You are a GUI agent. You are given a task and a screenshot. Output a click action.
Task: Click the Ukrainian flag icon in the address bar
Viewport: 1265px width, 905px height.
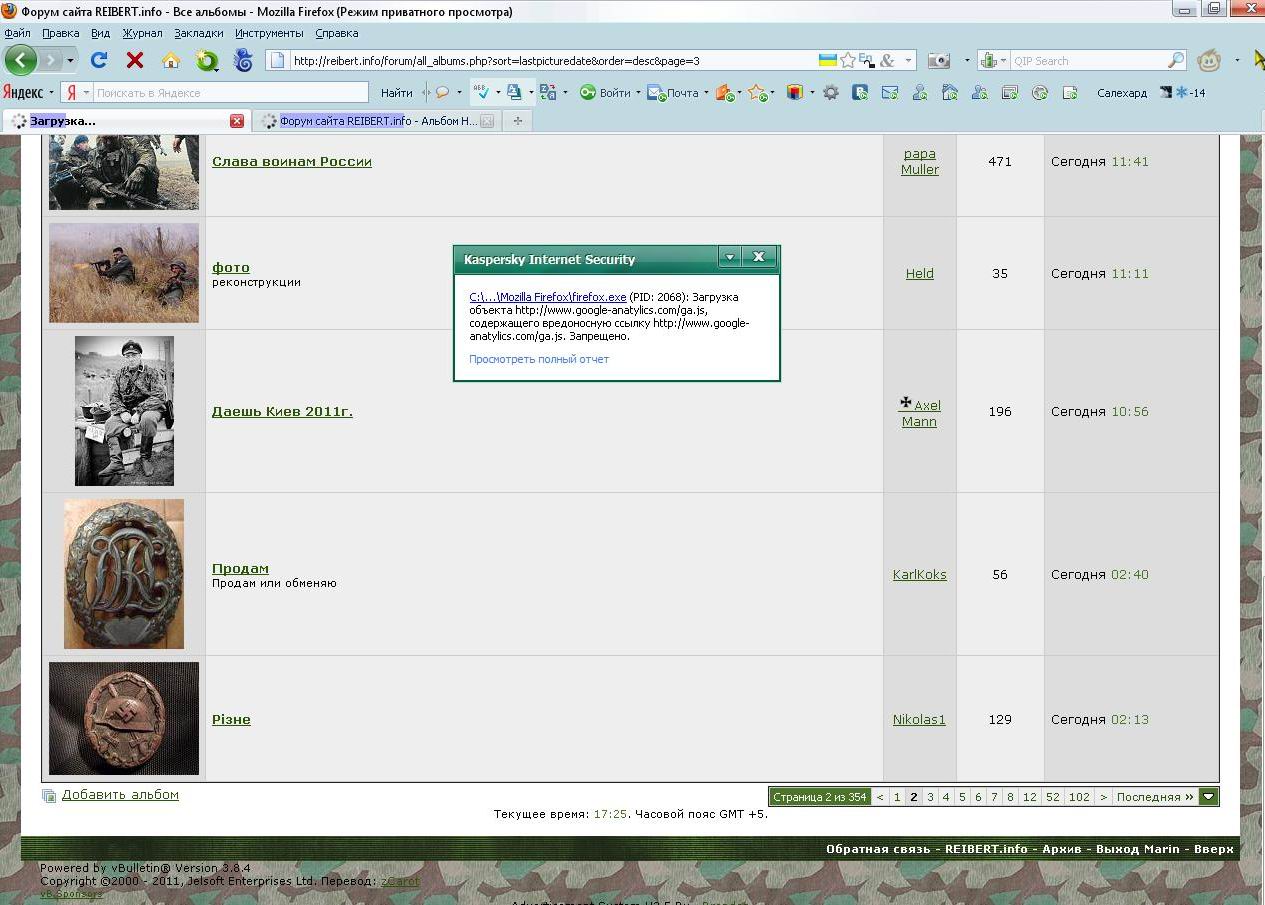click(x=828, y=61)
